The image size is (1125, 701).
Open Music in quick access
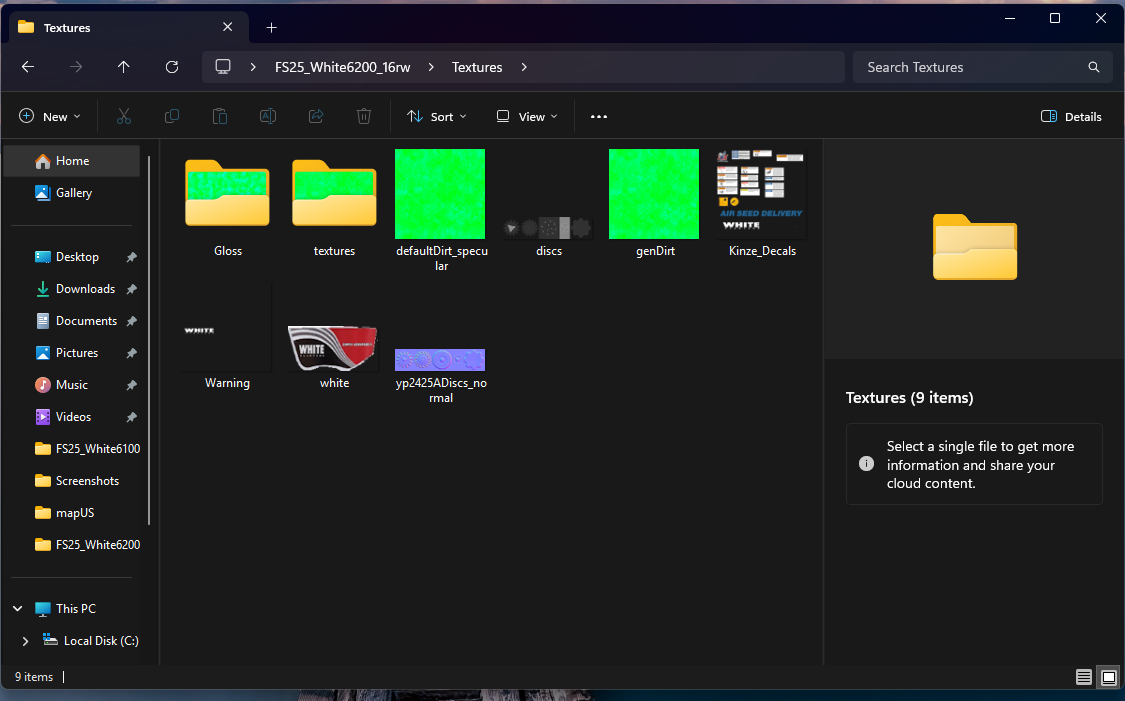point(72,385)
